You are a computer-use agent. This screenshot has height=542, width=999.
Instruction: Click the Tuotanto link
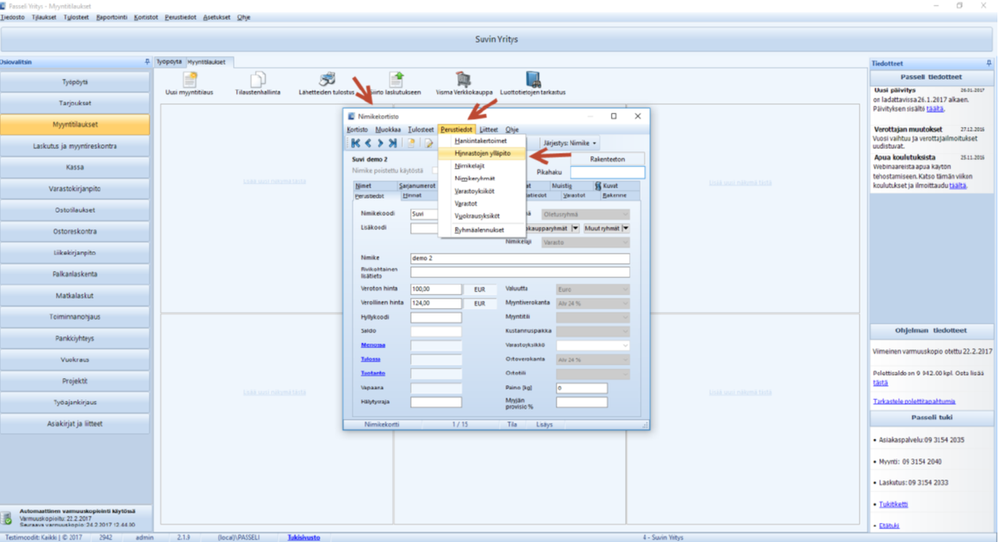[x=373, y=373]
